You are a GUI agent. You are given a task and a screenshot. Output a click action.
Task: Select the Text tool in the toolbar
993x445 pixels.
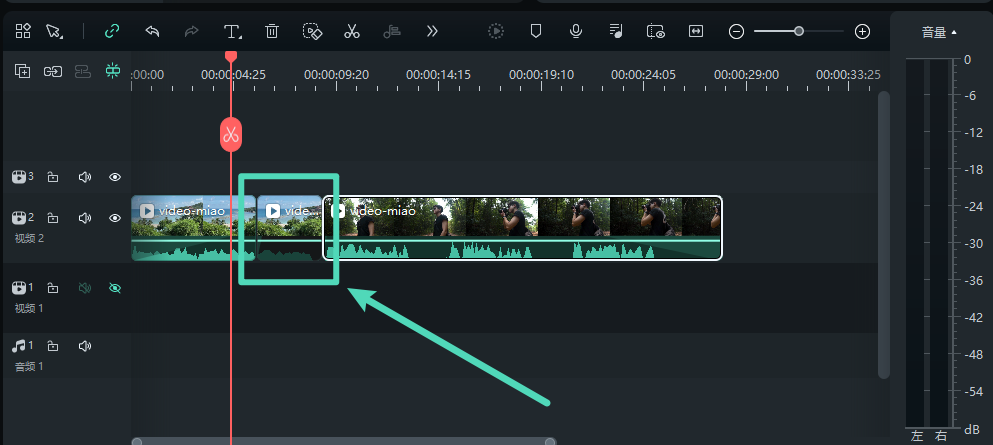point(232,31)
